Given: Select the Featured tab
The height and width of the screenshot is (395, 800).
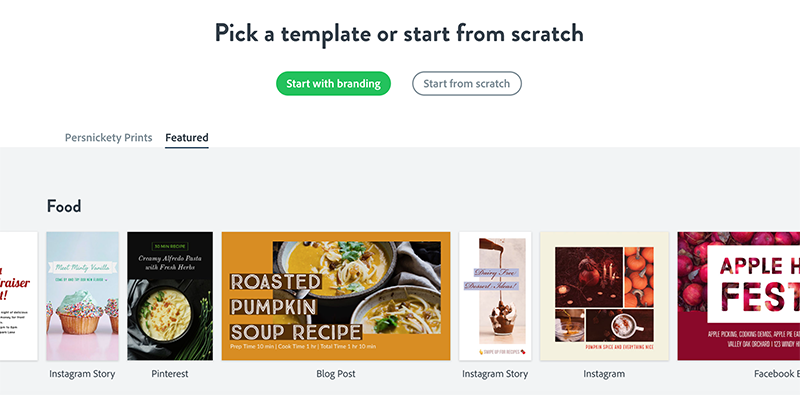Looking at the screenshot, I should click(x=187, y=138).
